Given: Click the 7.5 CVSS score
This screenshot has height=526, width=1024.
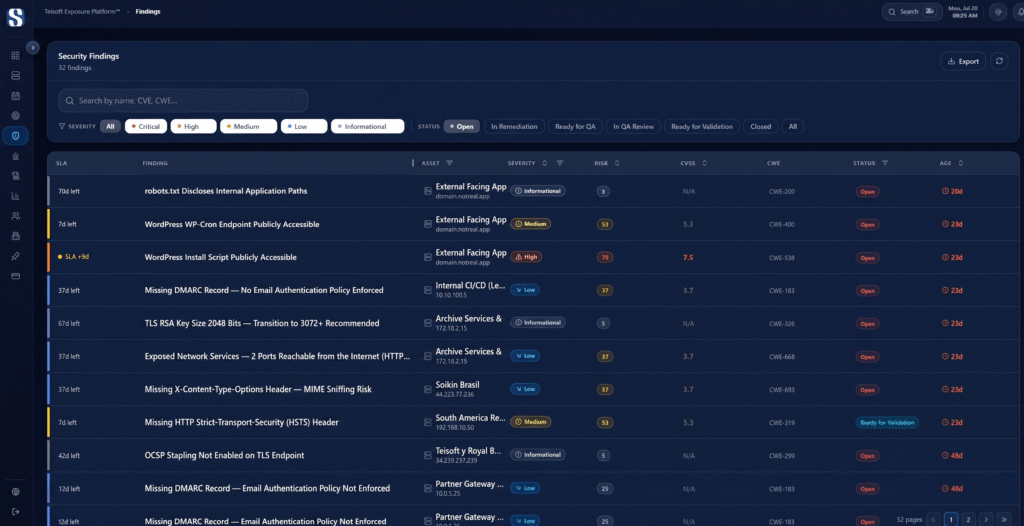Looking at the screenshot, I should (x=688, y=257).
